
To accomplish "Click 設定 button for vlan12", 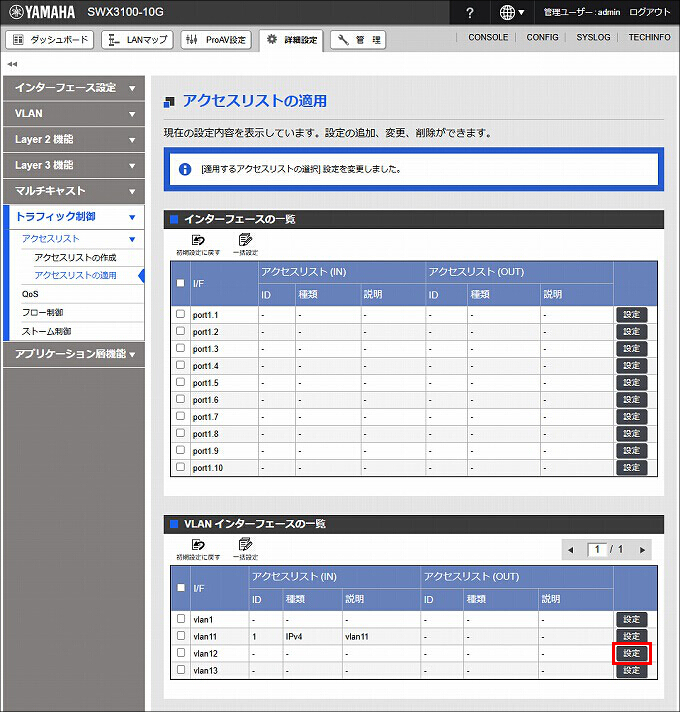I will (x=631, y=653).
